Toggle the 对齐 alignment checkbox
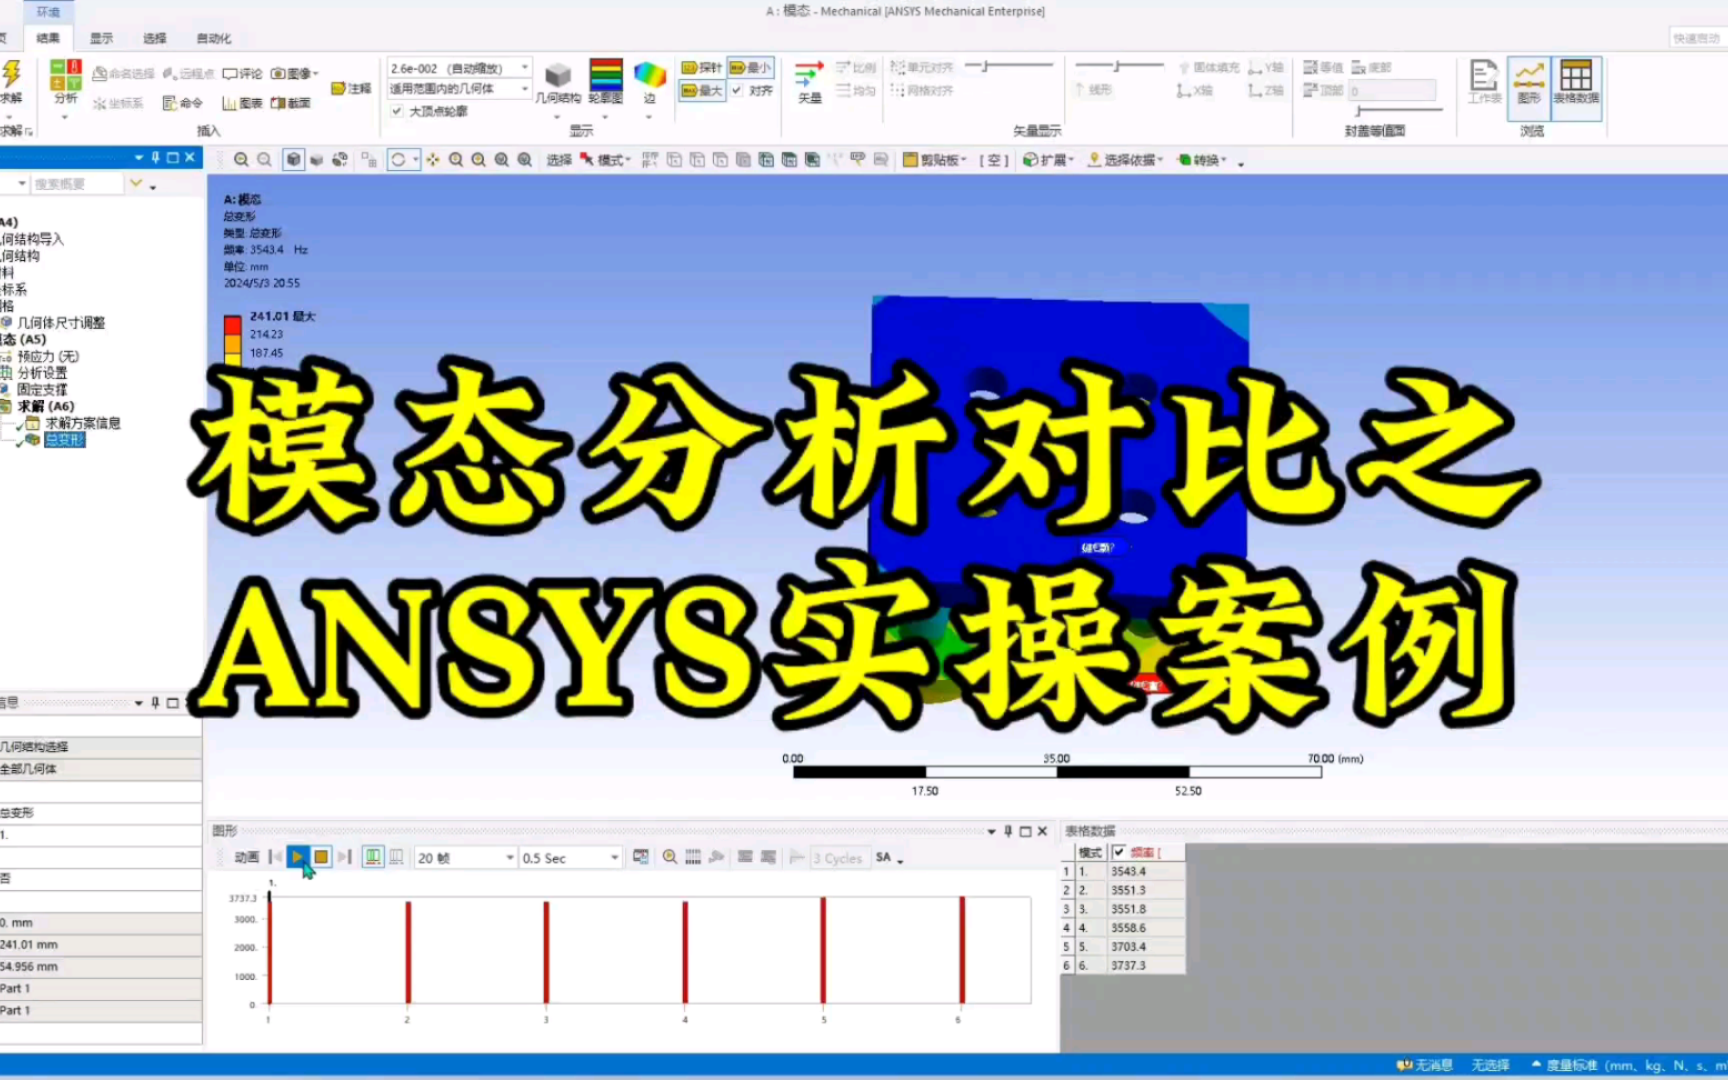Viewport: 1728px width, 1080px height. (737, 90)
